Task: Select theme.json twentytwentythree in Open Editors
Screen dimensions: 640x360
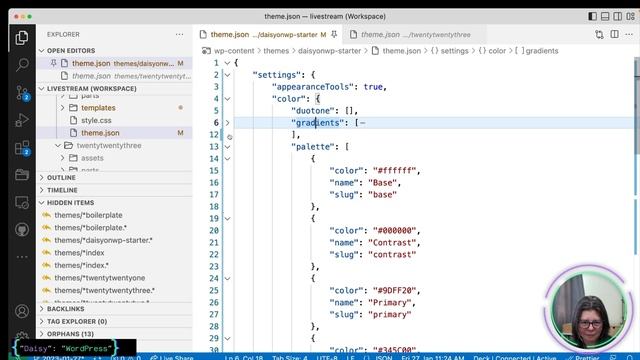Action: point(115,76)
